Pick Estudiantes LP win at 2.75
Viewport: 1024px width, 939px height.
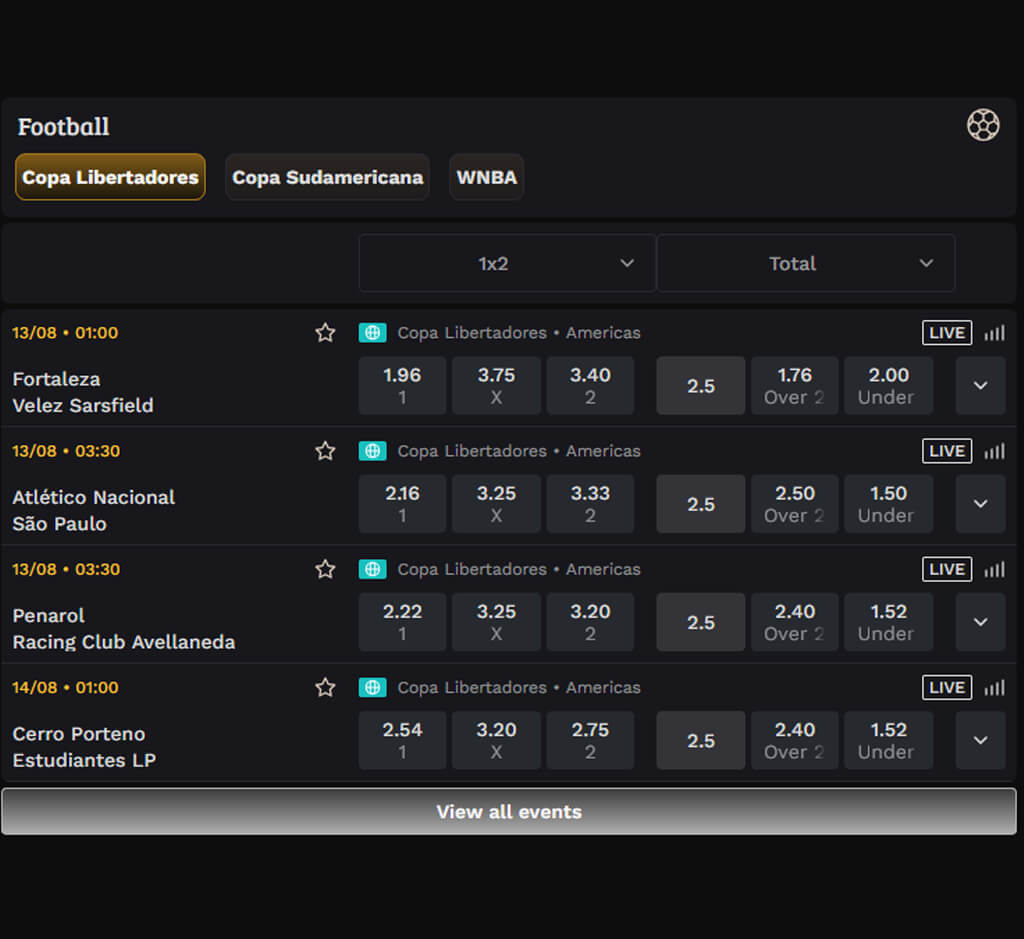(590, 740)
